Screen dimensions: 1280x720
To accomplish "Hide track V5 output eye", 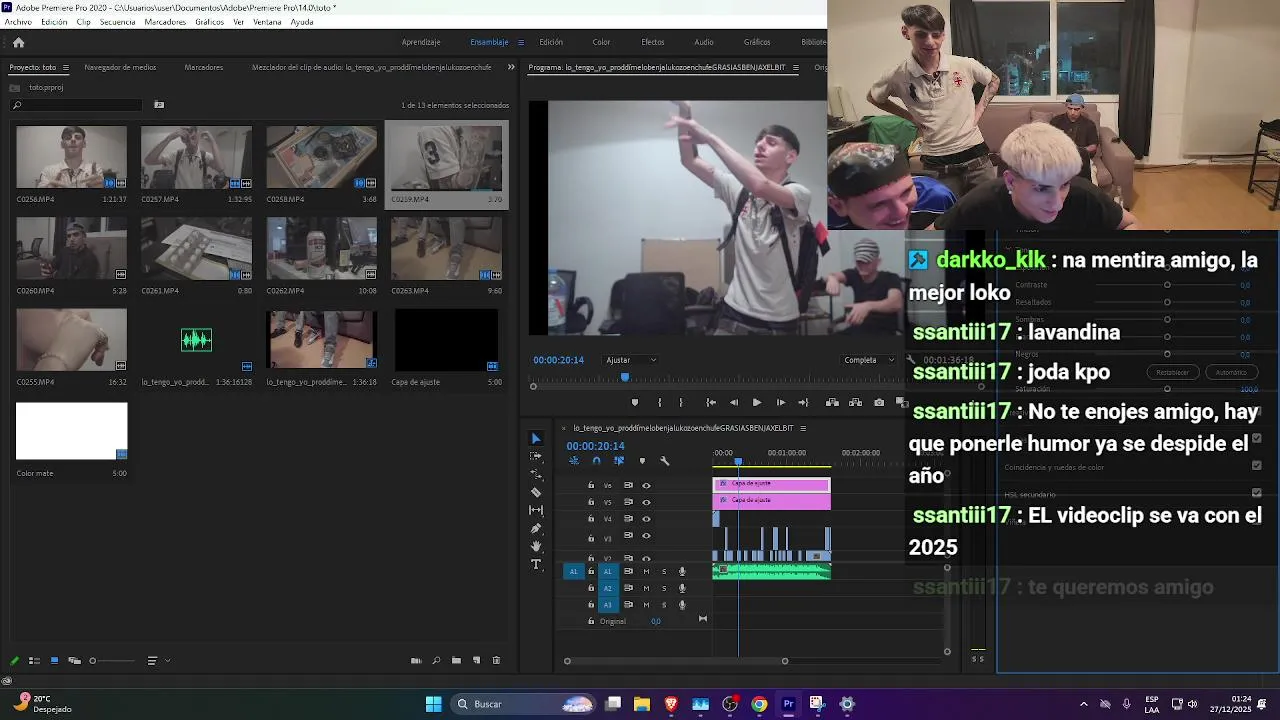I will click(646, 502).
